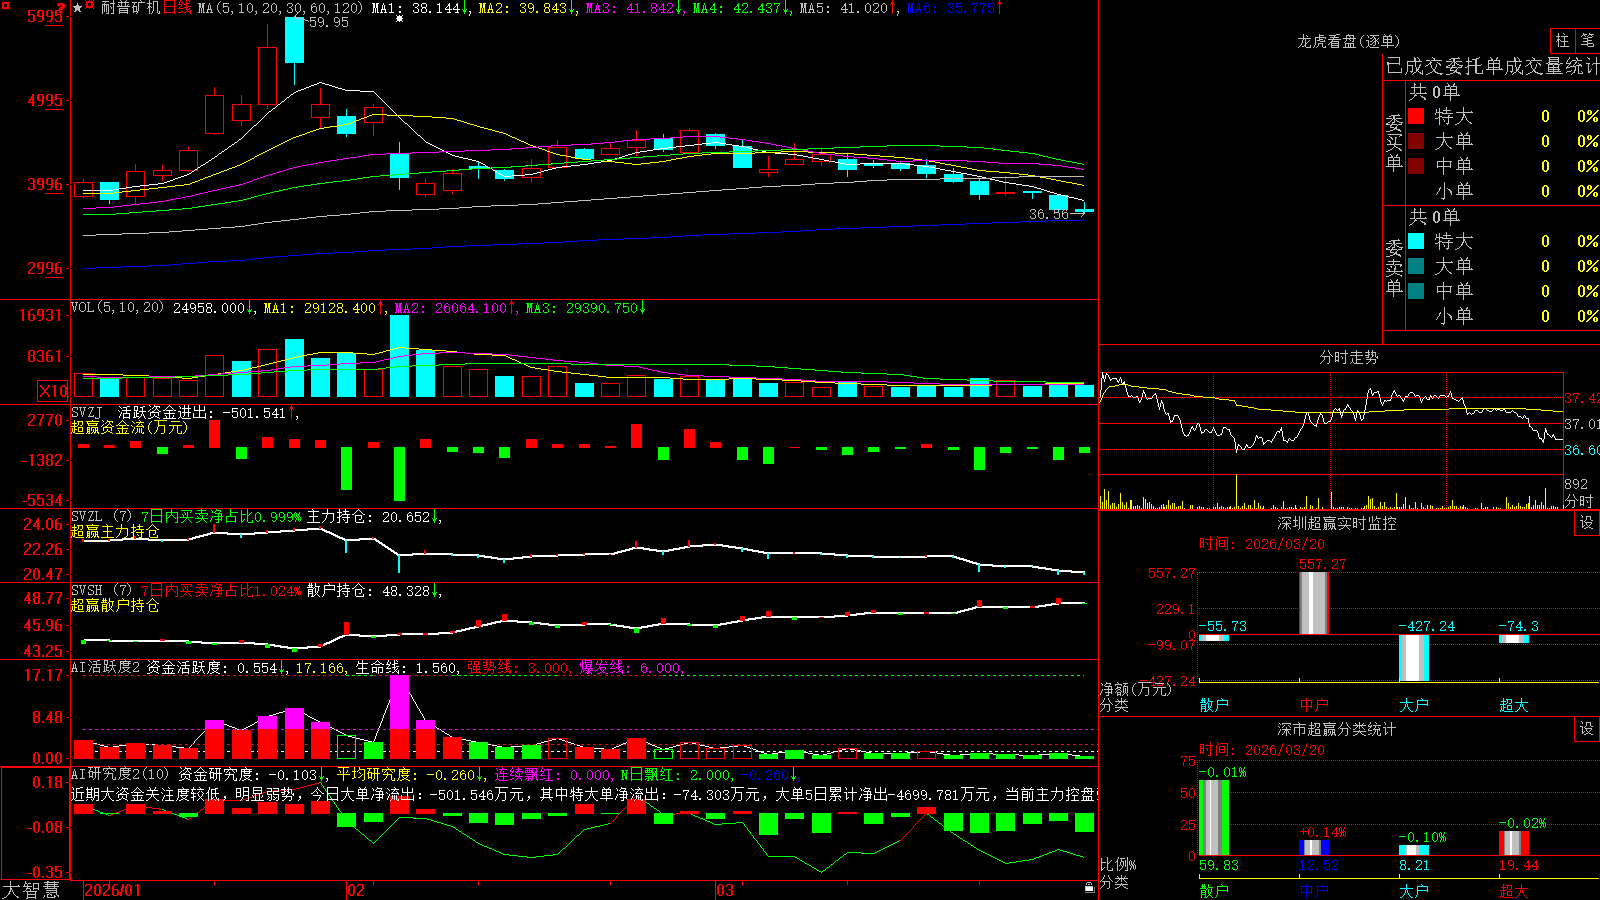This screenshot has height=900, width=1600.
Task: Click the white asterisk marker below MA1 label
Action: pos(400,20)
